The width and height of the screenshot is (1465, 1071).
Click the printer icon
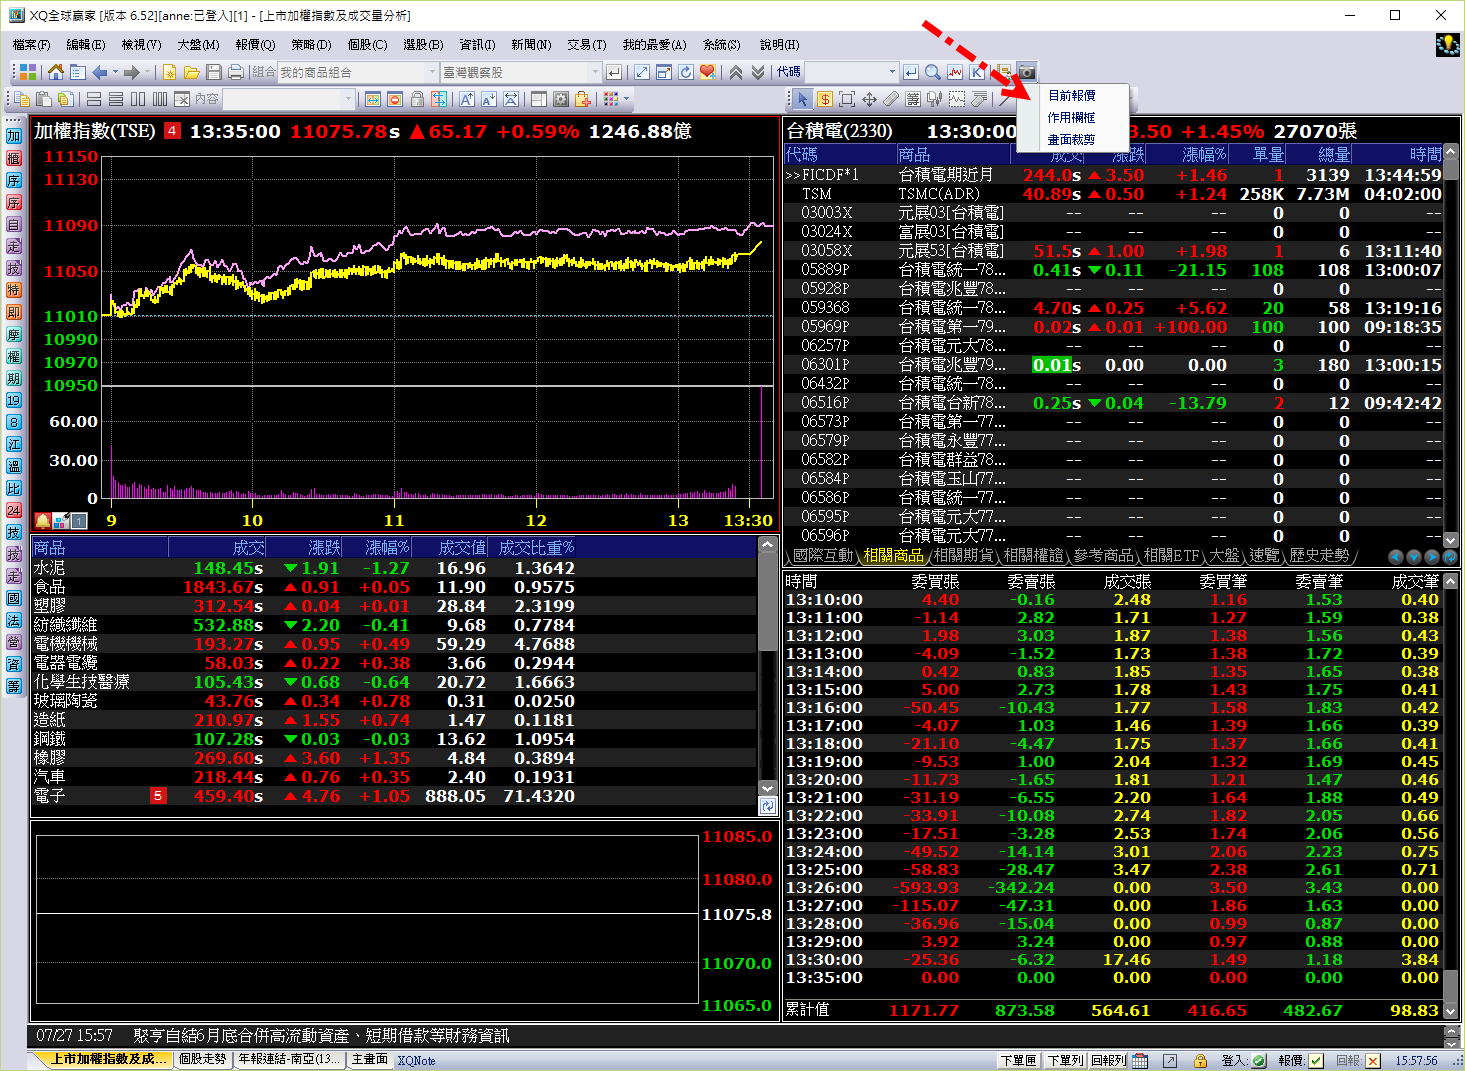click(235, 72)
